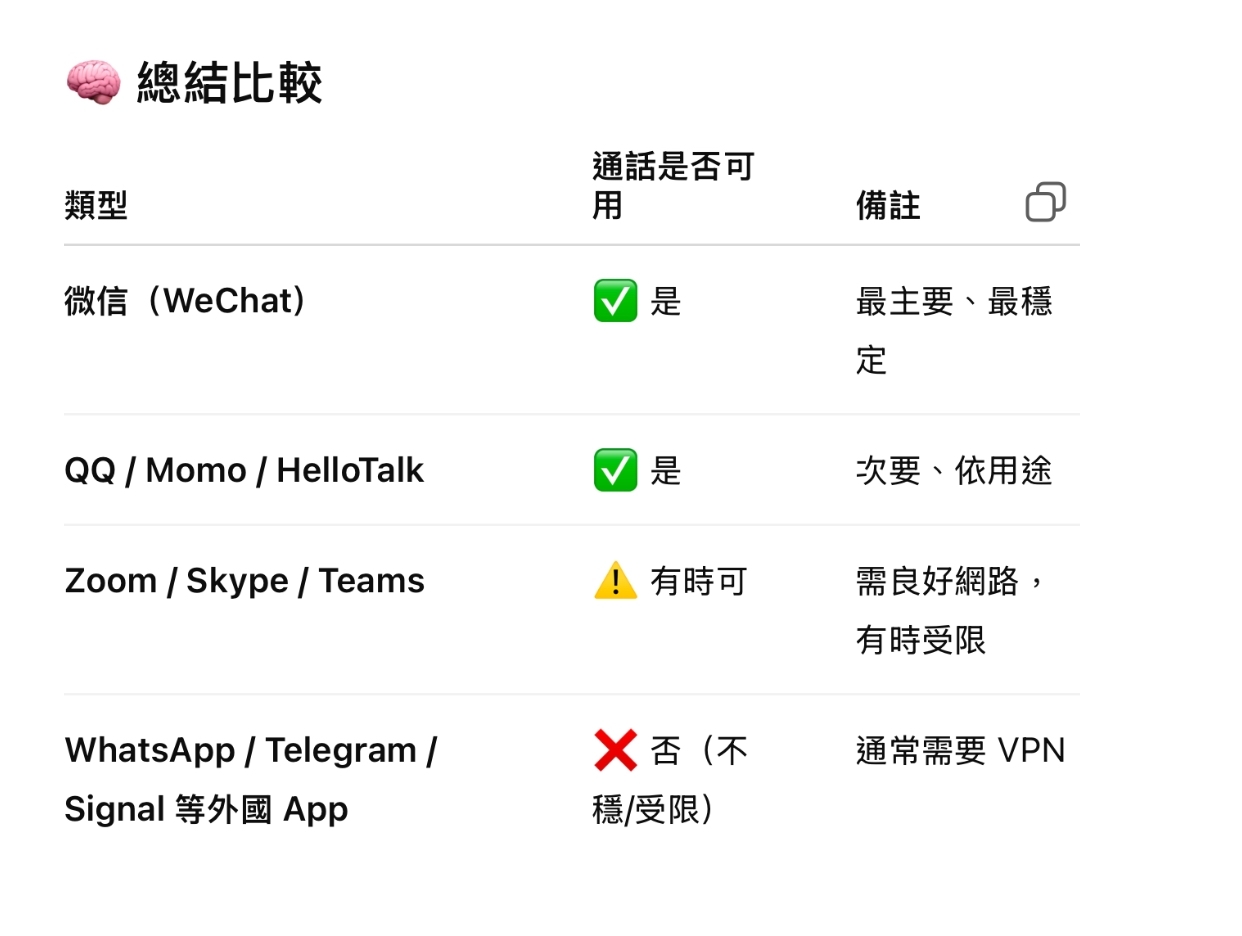Click the red X icon in the WhatsApp row
This screenshot has width=1242, height=936.
(615, 750)
